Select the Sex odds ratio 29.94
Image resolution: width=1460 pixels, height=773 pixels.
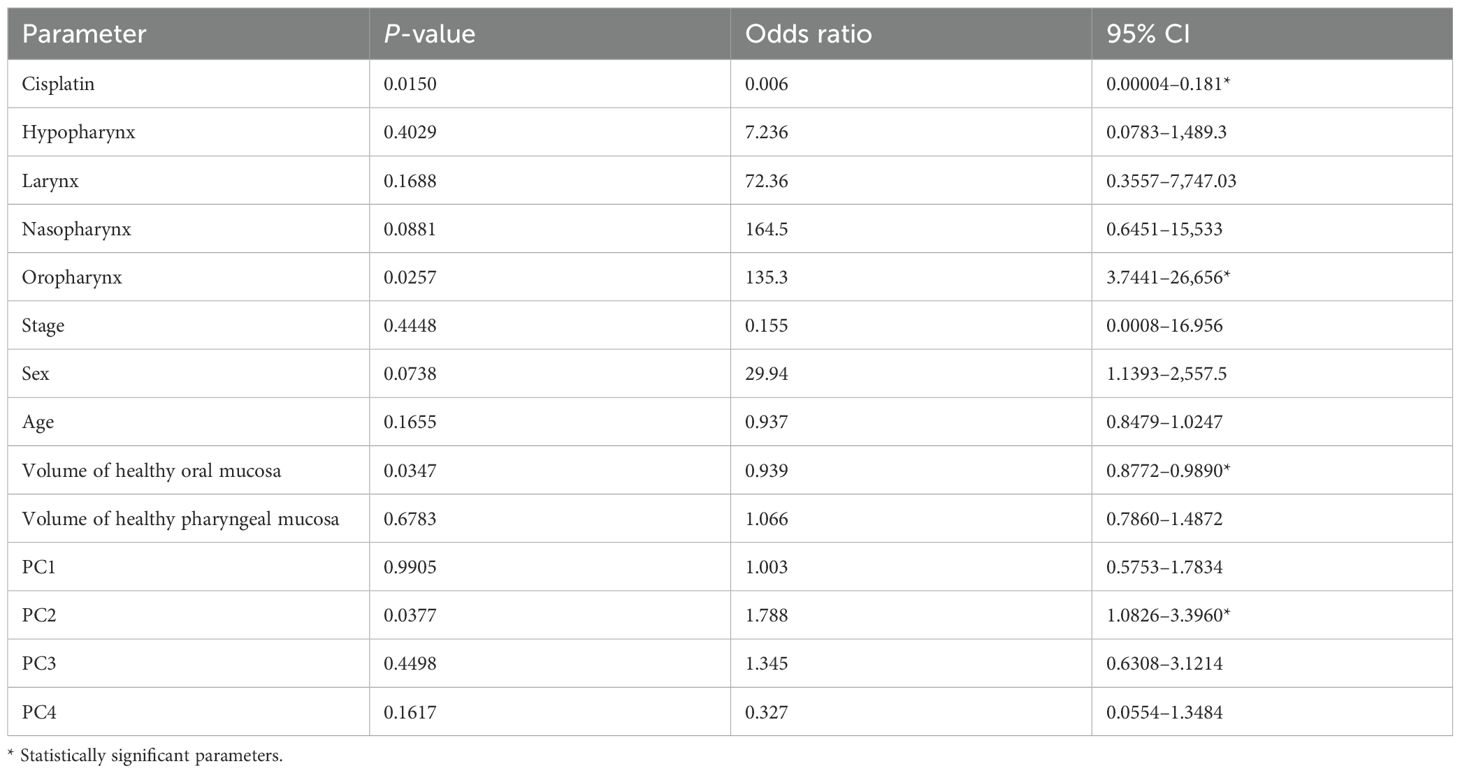pyautogui.click(x=768, y=374)
